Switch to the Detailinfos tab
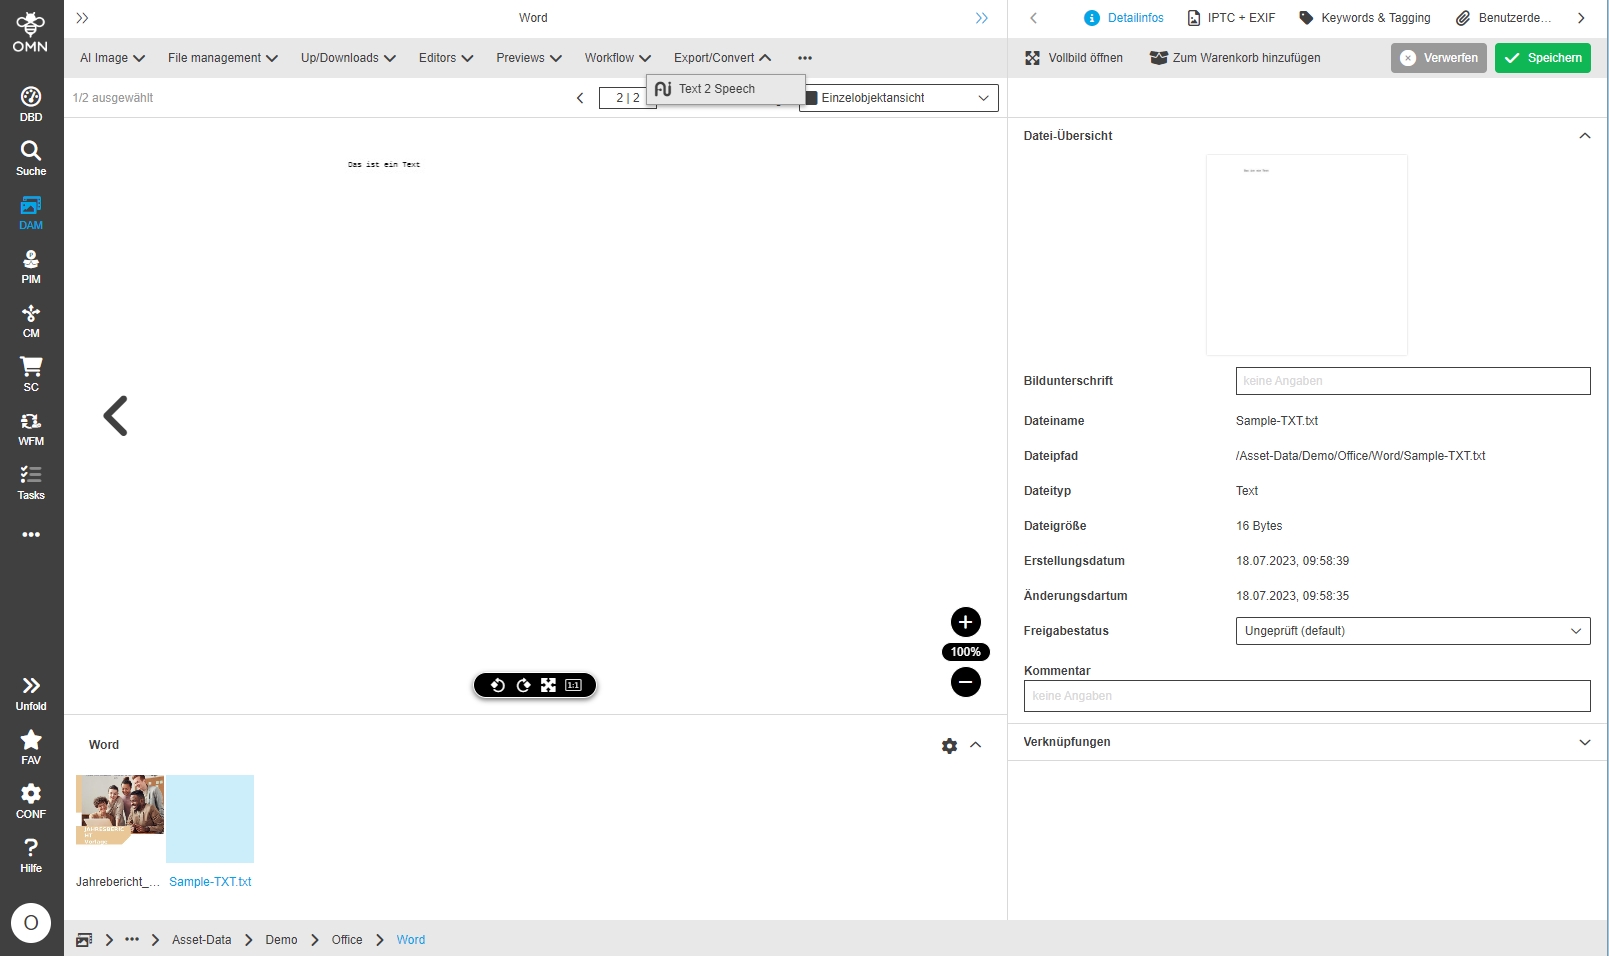1609x956 pixels. (x=1124, y=18)
